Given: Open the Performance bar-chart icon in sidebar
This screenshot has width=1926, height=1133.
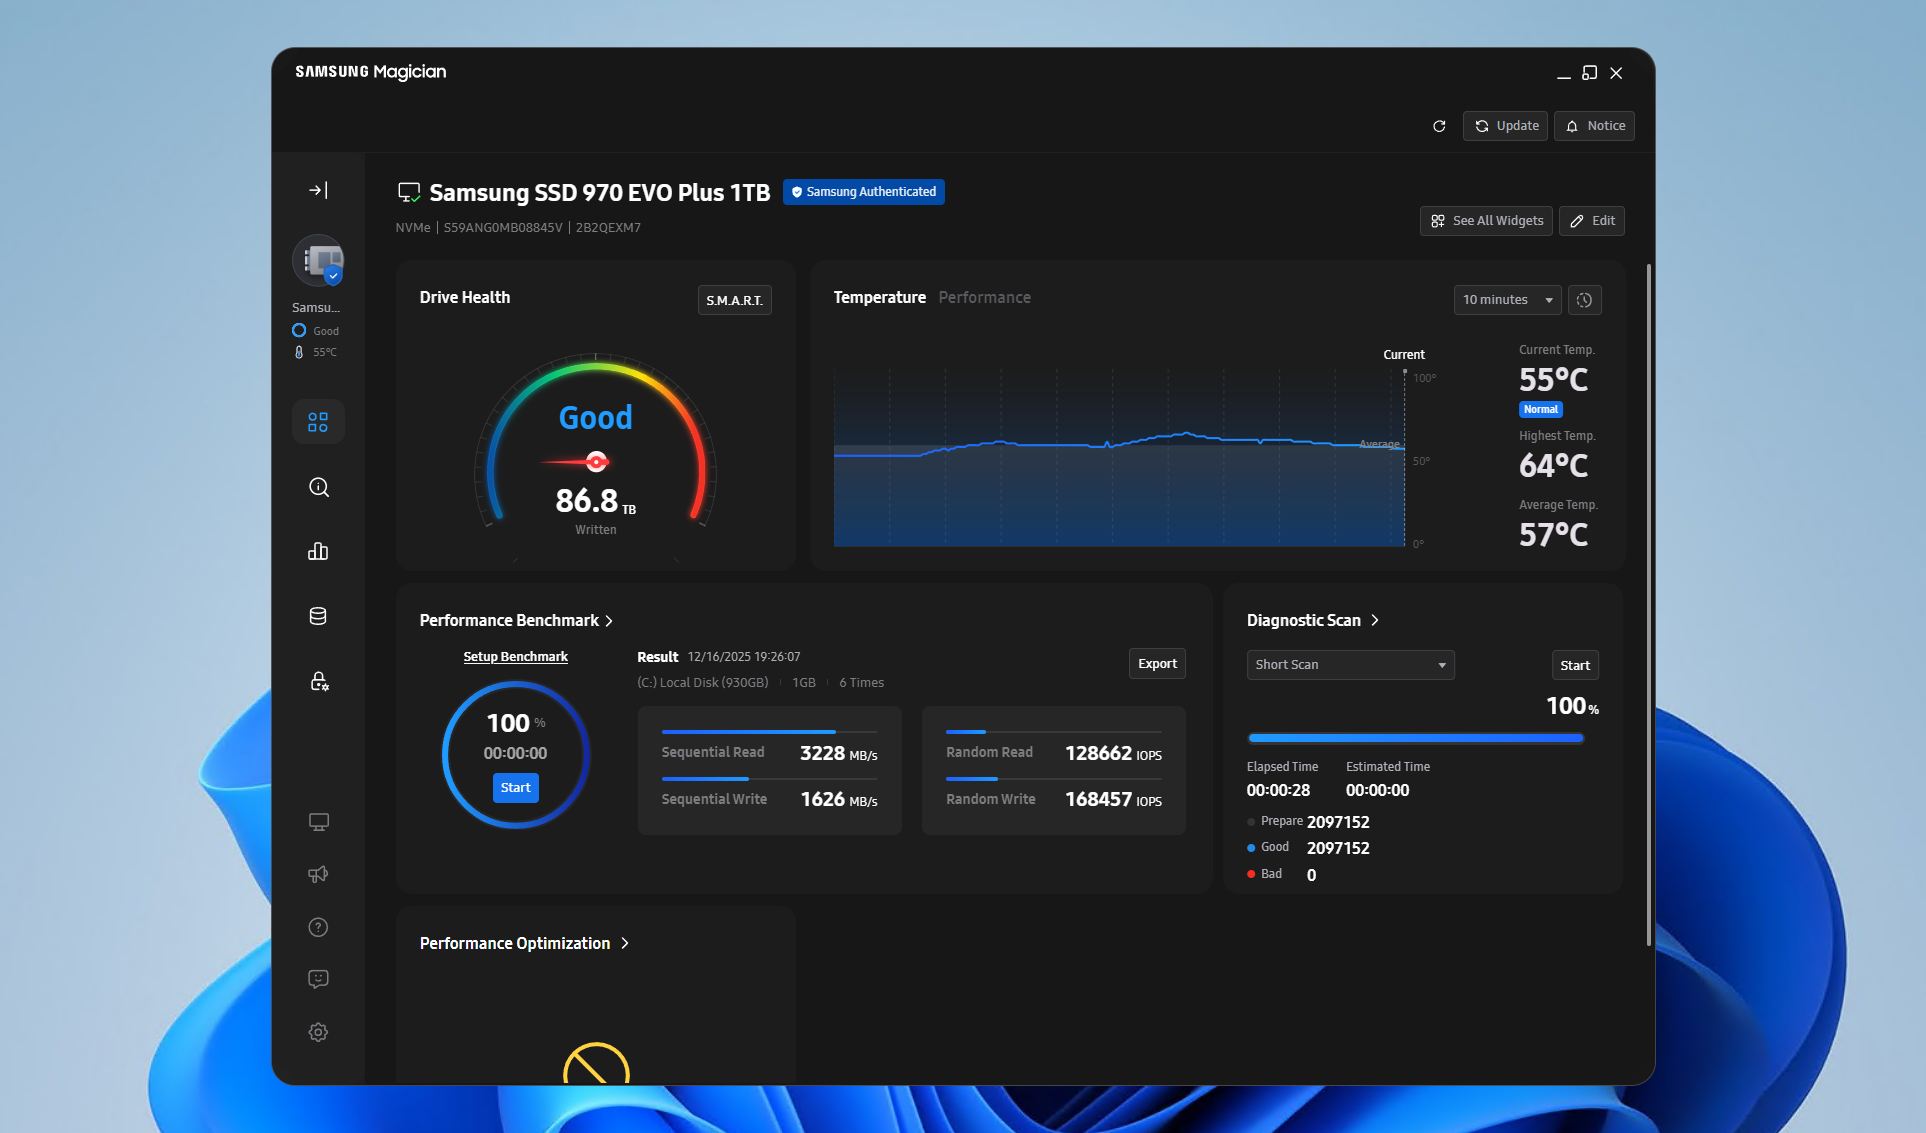Looking at the screenshot, I should pos(318,551).
